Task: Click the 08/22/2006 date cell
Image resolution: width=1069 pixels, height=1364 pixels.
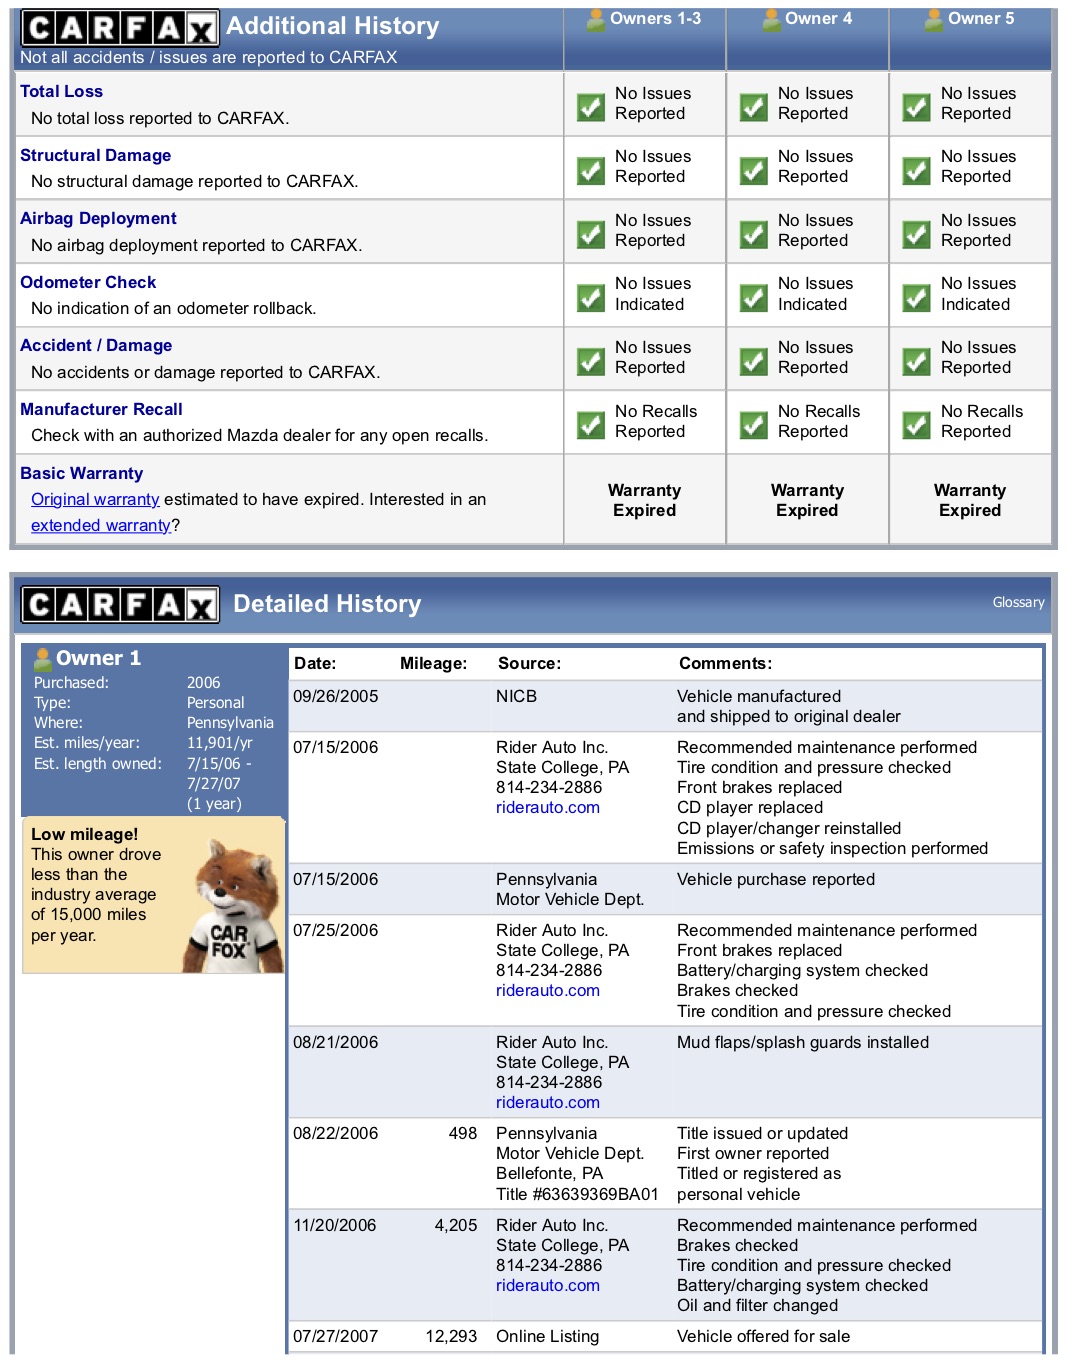Action: click(x=335, y=1133)
